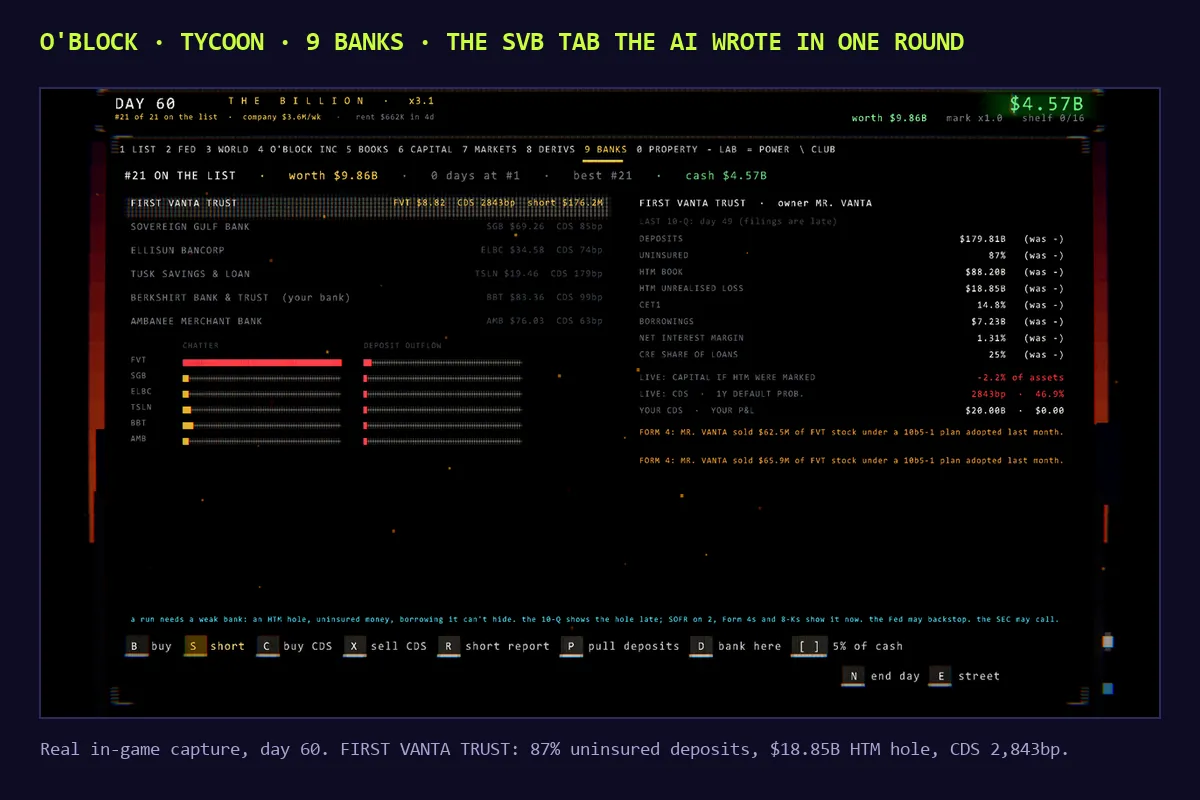Click the TSLN chatter bar
This screenshot has width=1200, height=800.
coord(262,409)
